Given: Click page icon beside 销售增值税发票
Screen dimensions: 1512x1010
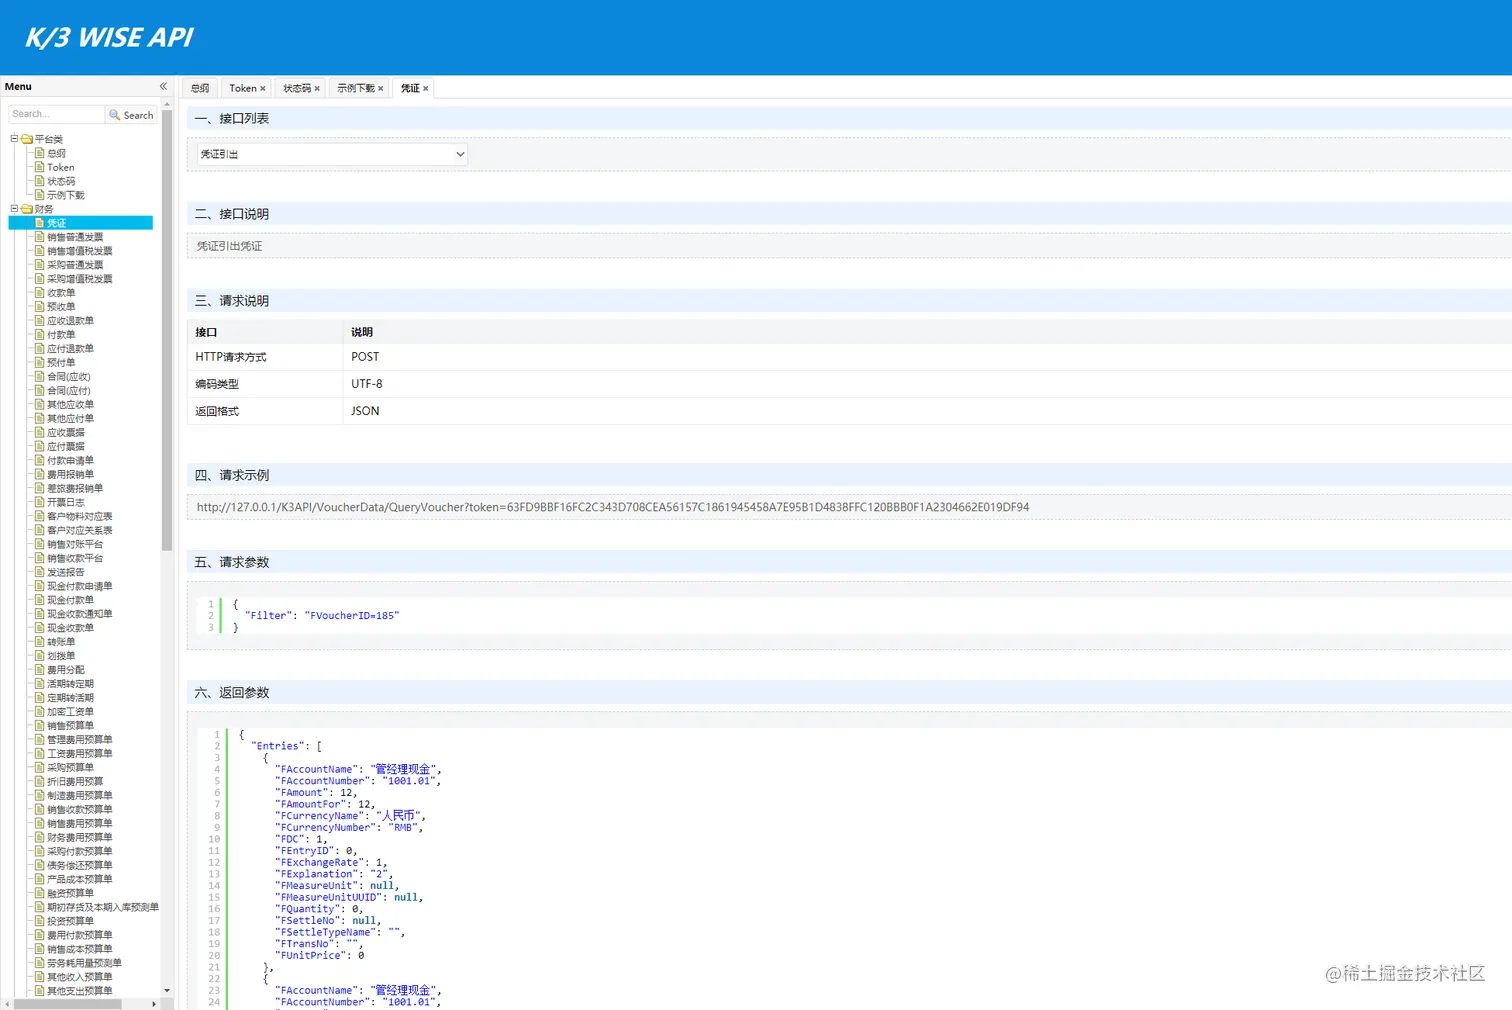Looking at the screenshot, I should (x=40, y=251).
